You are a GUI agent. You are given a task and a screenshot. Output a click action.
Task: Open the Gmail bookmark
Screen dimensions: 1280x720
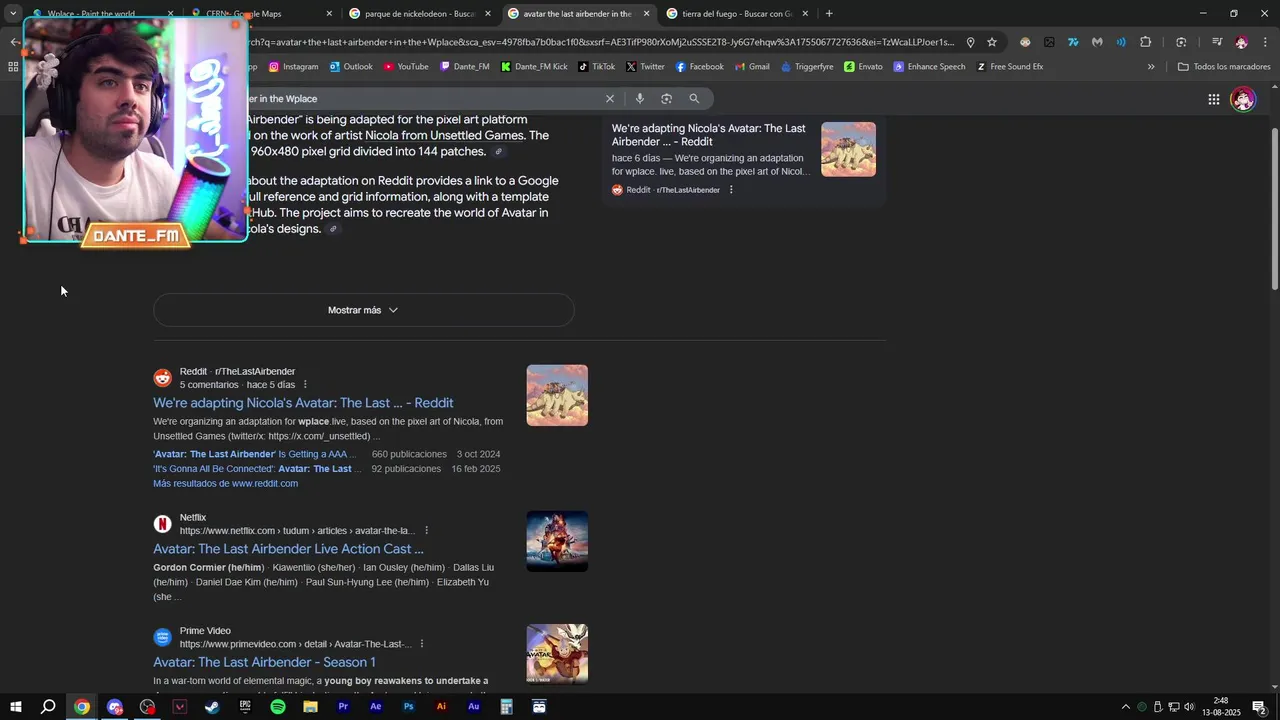[752, 67]
